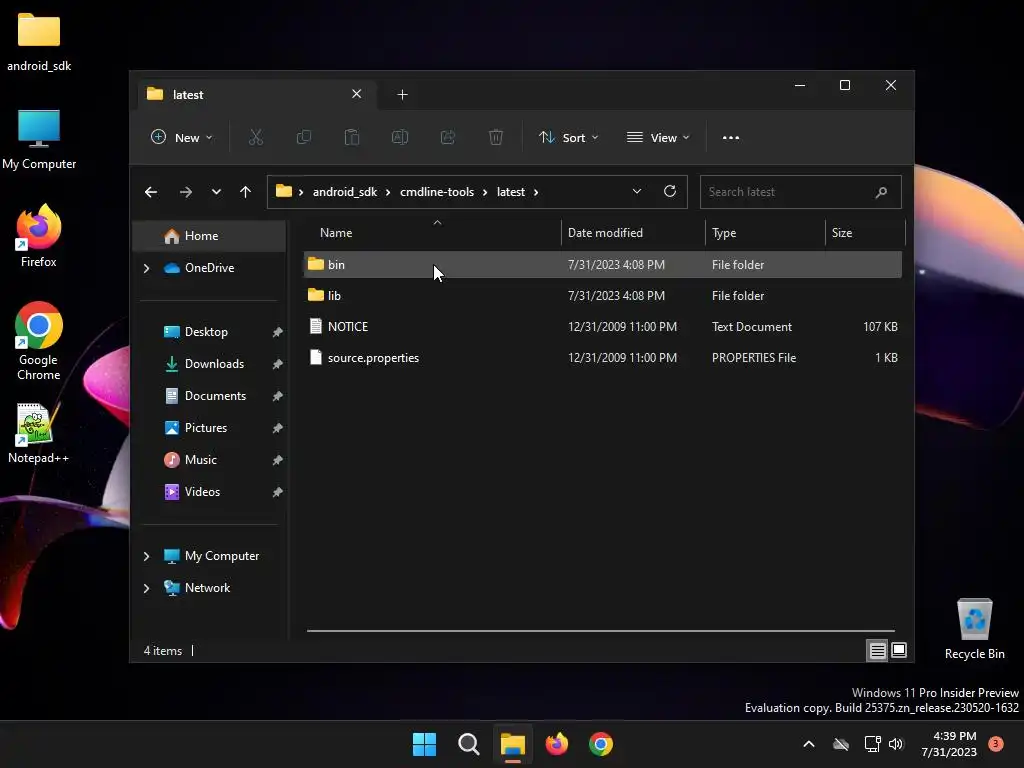Click the Cut scissors icon in toolbar
The height and width of the screenshot is (768, 1024).
255,137
